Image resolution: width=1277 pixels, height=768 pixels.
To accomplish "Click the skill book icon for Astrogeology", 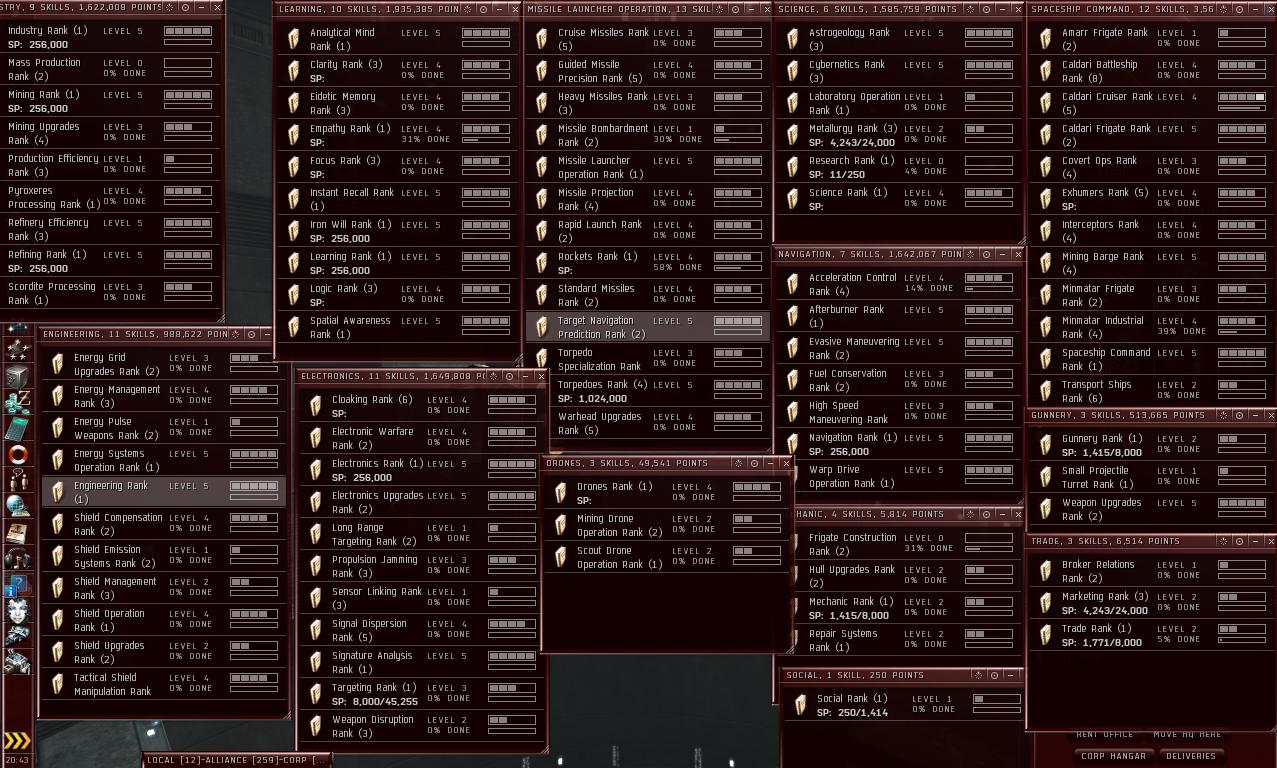I will point(792,39).
